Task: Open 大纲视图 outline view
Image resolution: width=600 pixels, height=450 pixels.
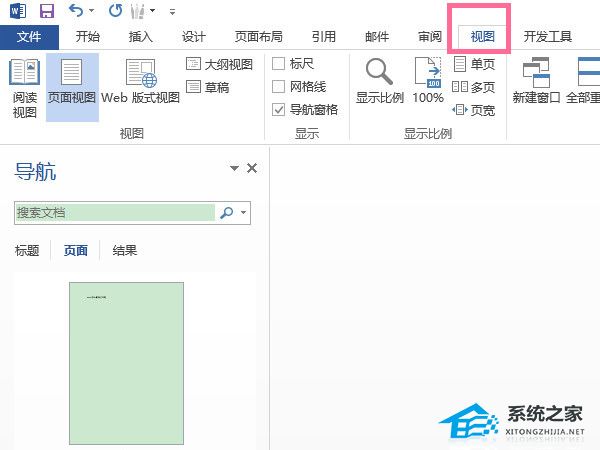Action: (219, 64)
